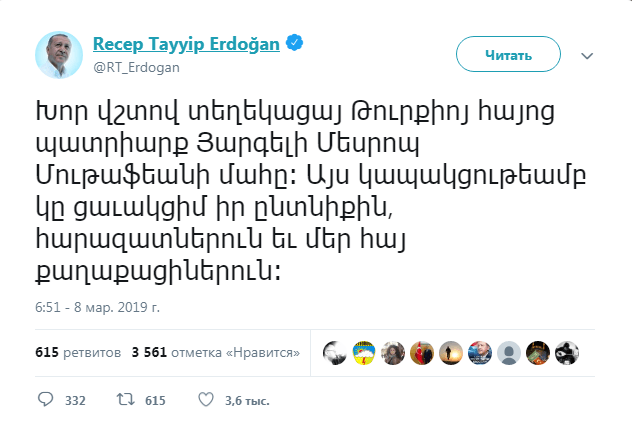Click the blue verified badge
632x436 pixels.
tap(296, 43)
